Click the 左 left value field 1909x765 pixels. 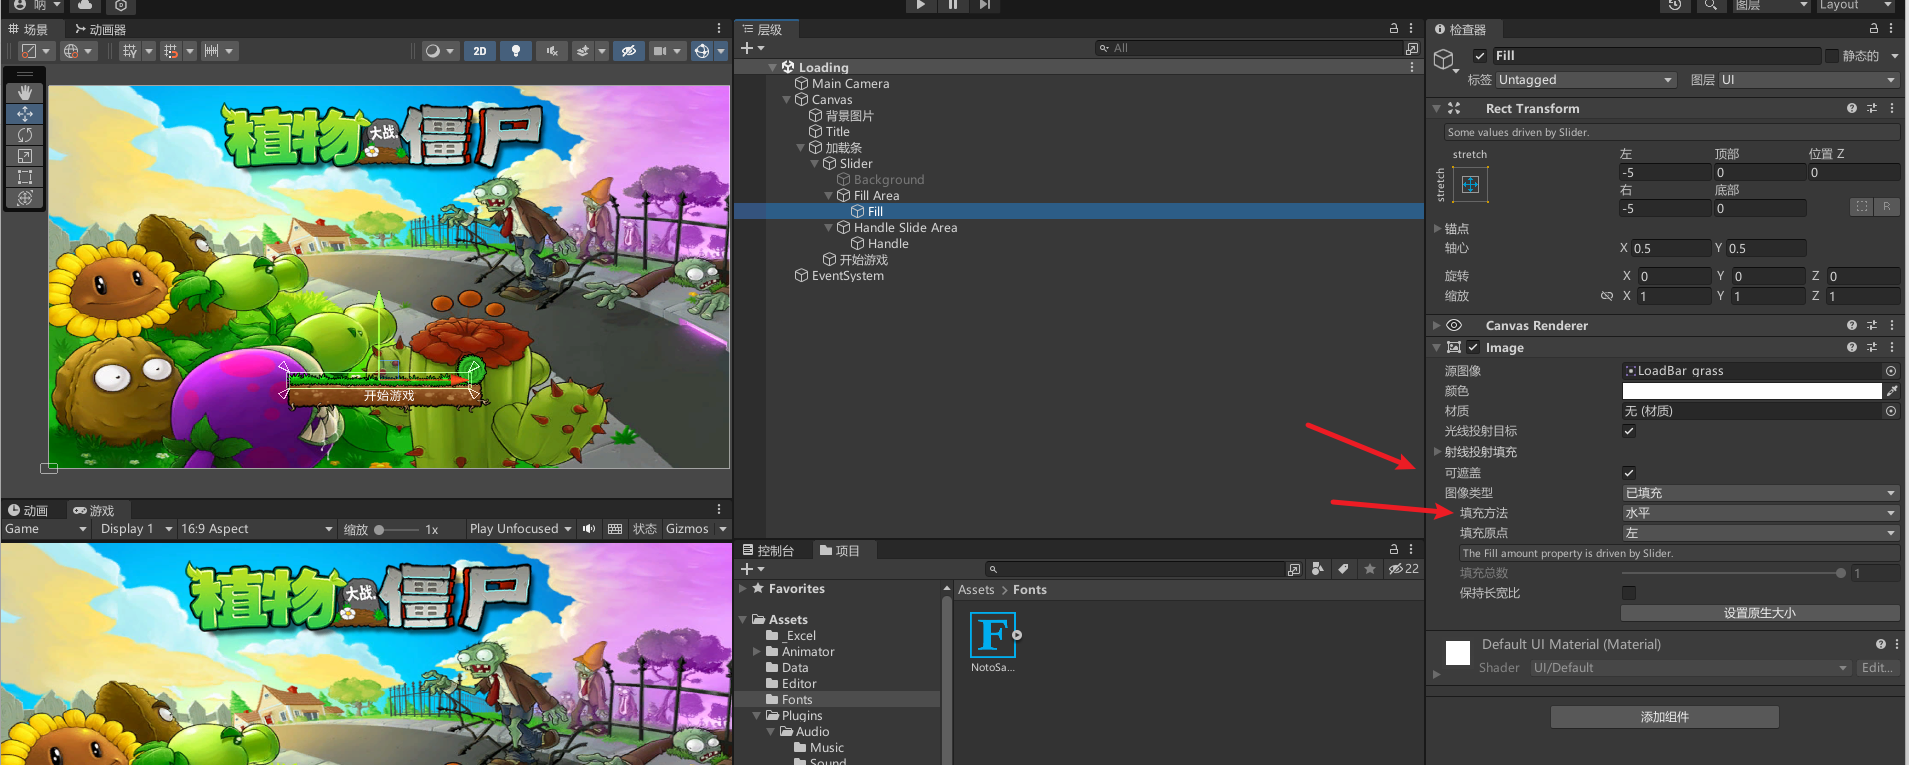(x=1665, y=173)
